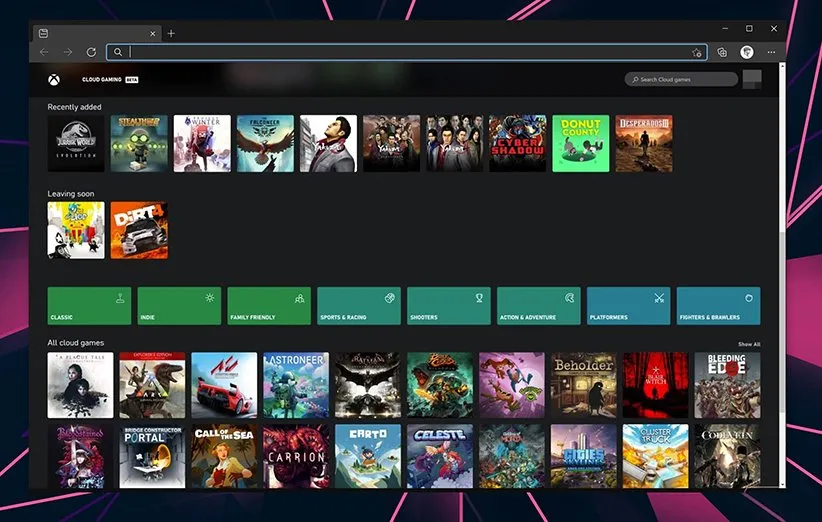Select the Classic category tile
This screenshot has width=822, height=522.
pyautogui.click(x=89, y=306)
